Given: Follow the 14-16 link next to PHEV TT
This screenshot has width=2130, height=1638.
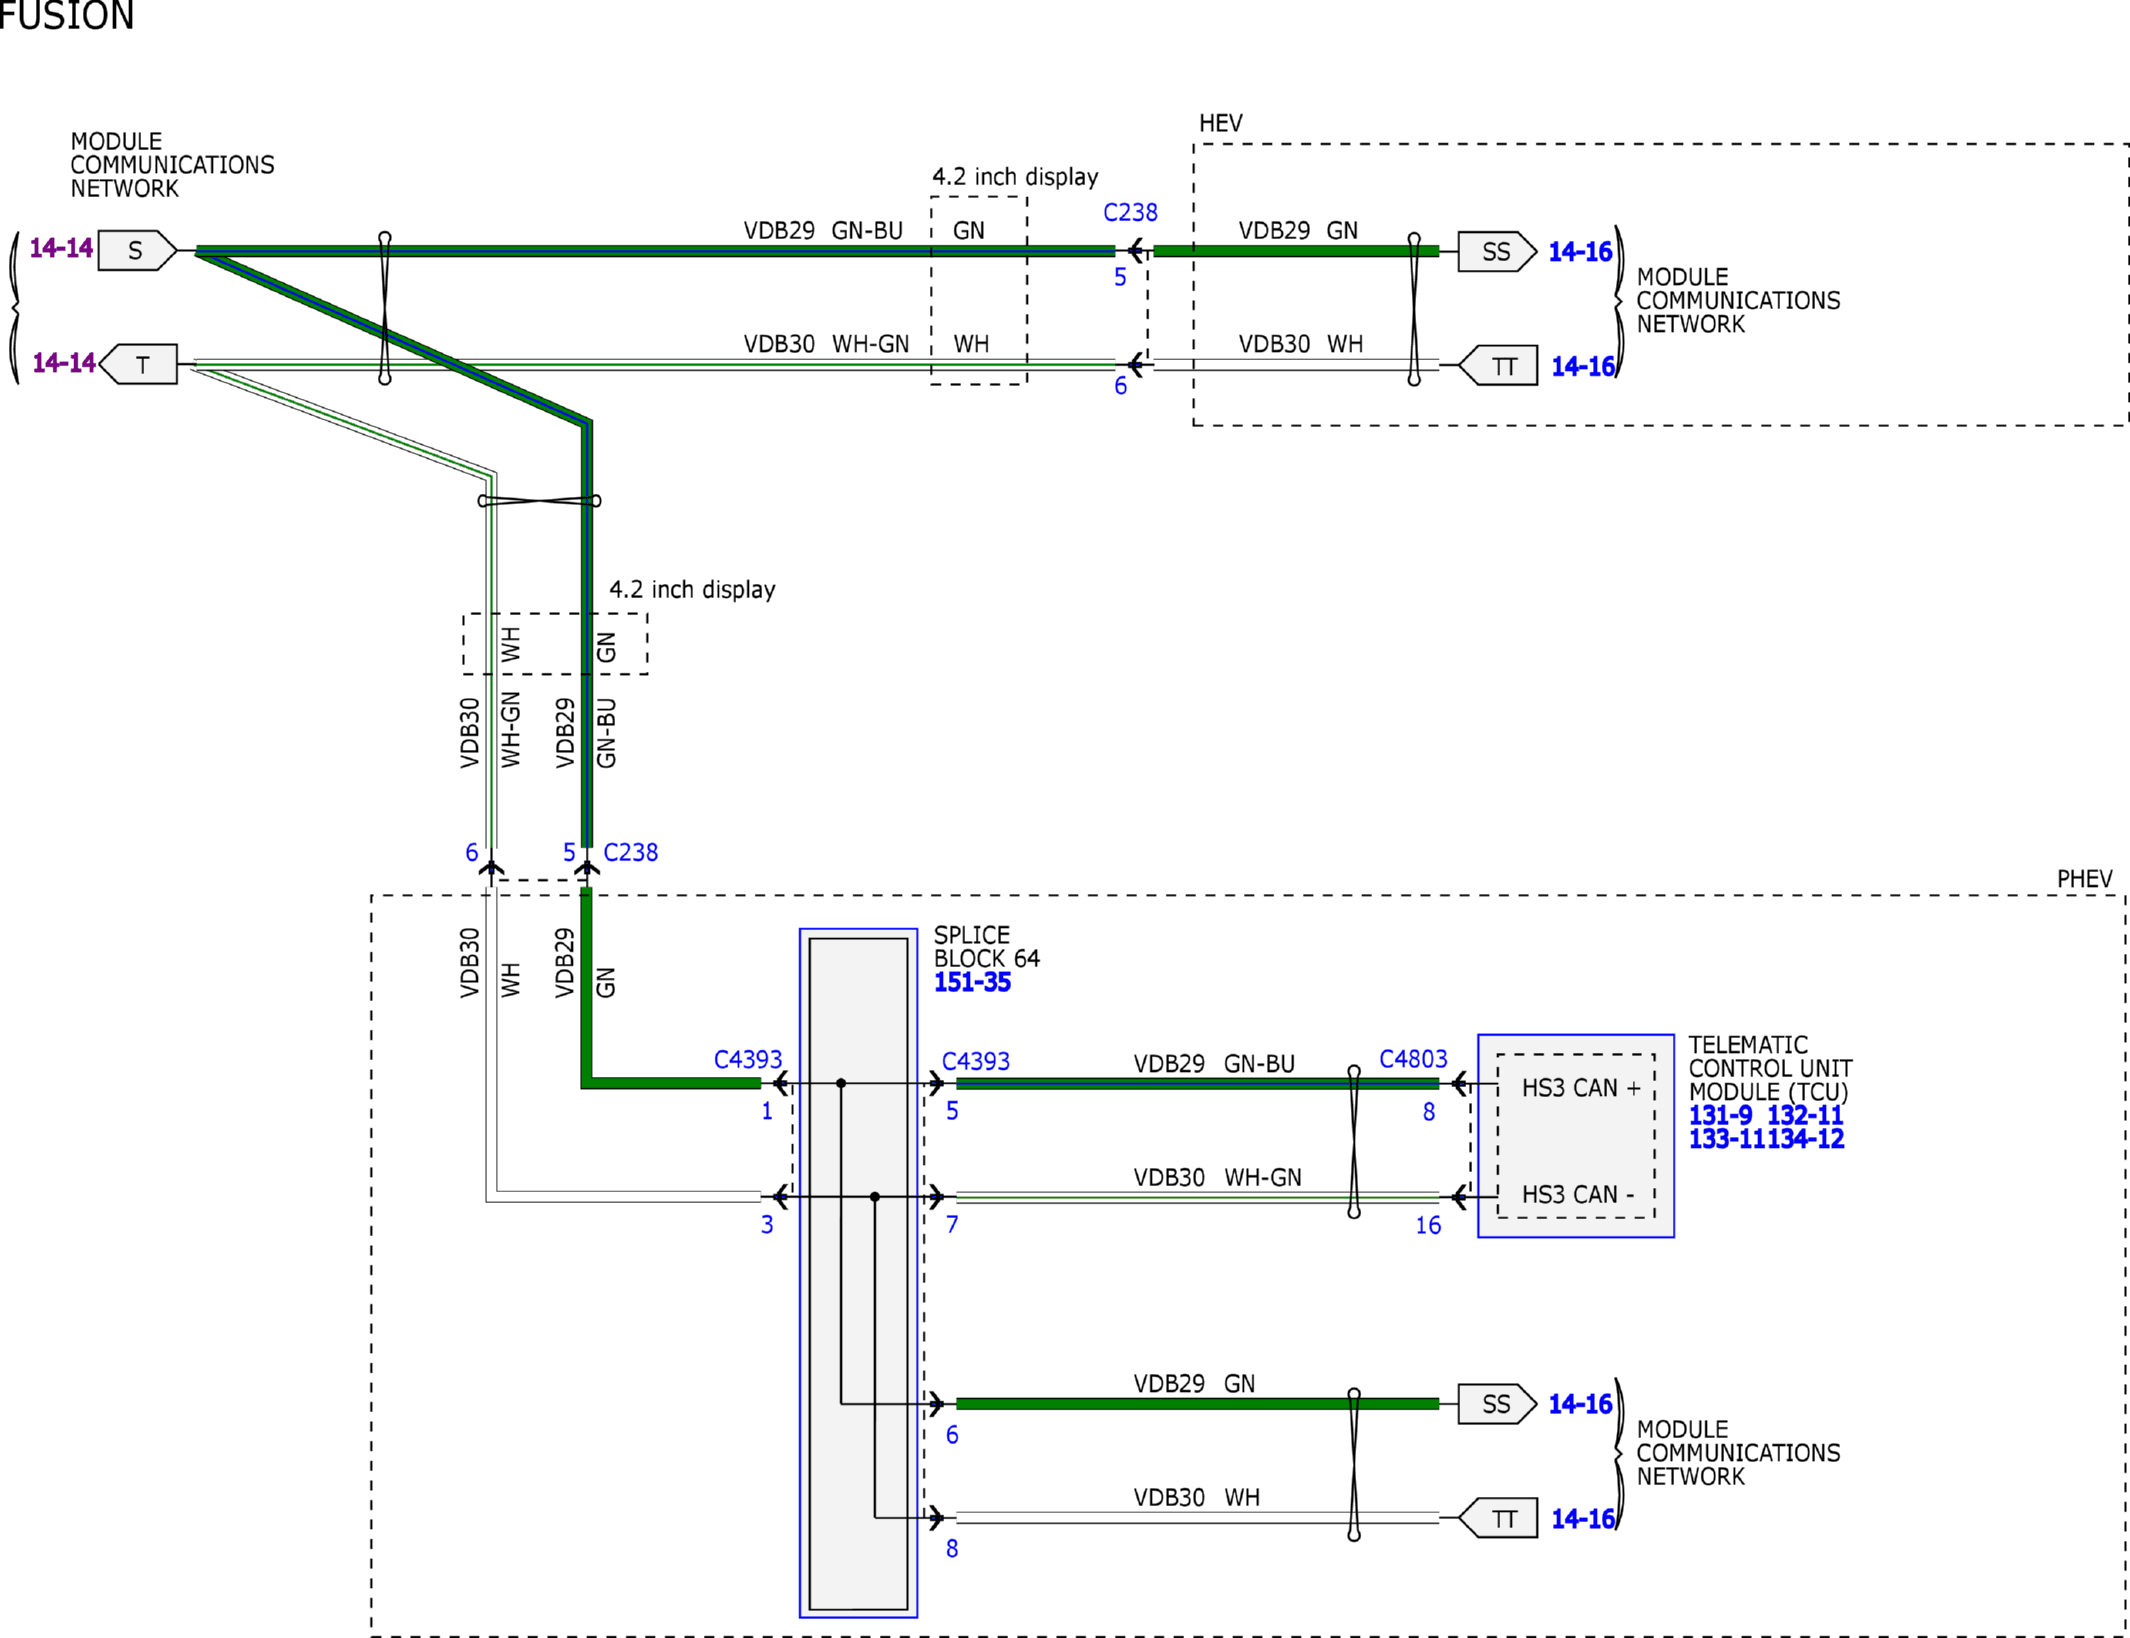Looking at the screenshot, I should coord(1583,1519).
